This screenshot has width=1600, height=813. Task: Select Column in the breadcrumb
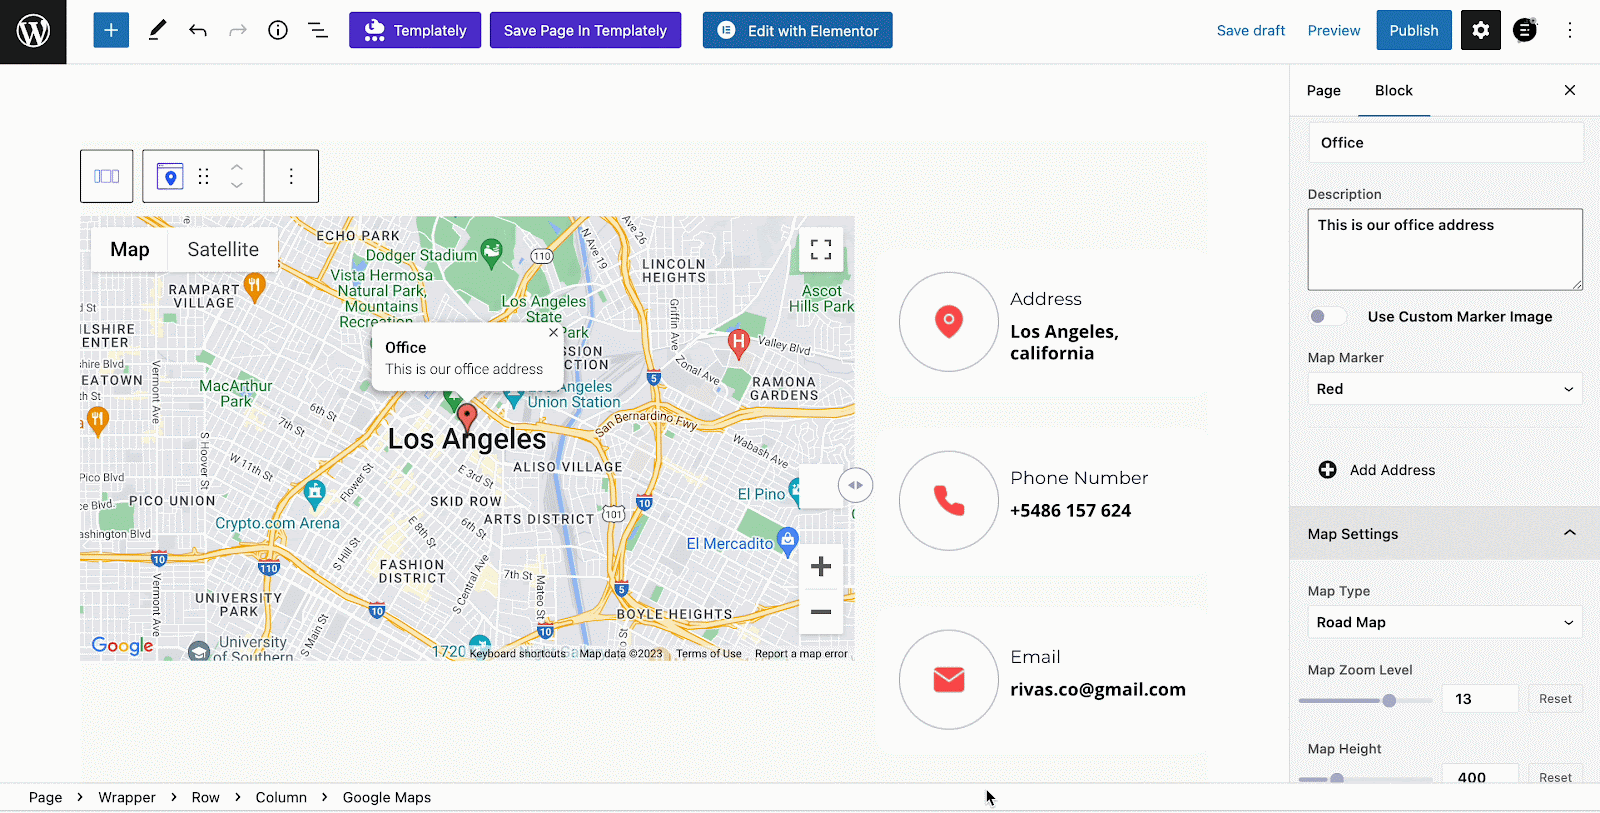[x=281, y=797]
